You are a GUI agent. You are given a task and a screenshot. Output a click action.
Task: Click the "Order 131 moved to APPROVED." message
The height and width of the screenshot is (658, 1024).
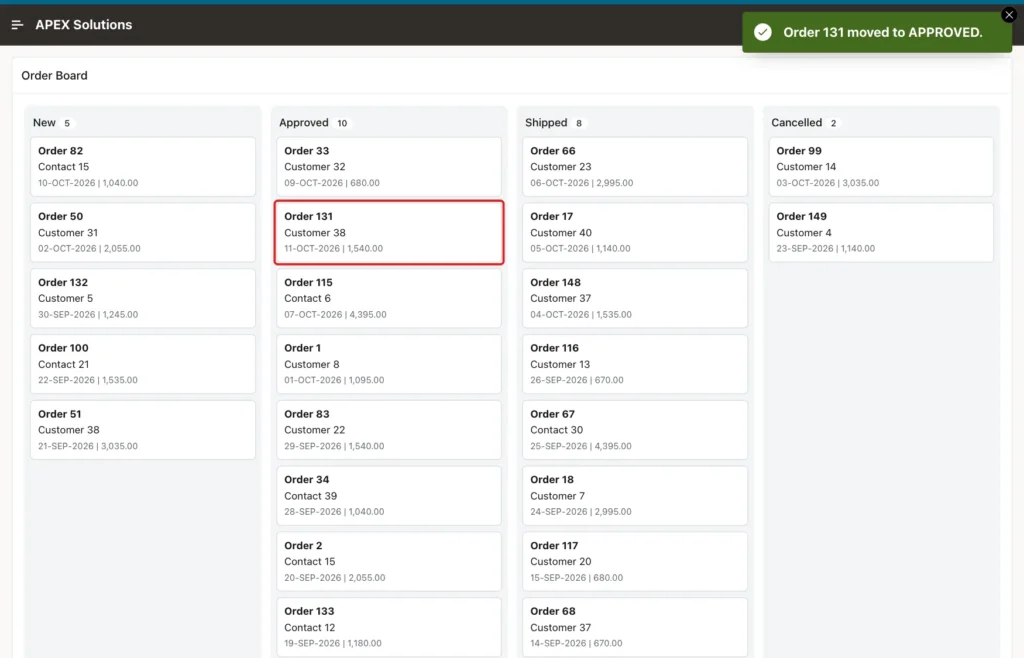pyautogui.click(x=883, y=32)
